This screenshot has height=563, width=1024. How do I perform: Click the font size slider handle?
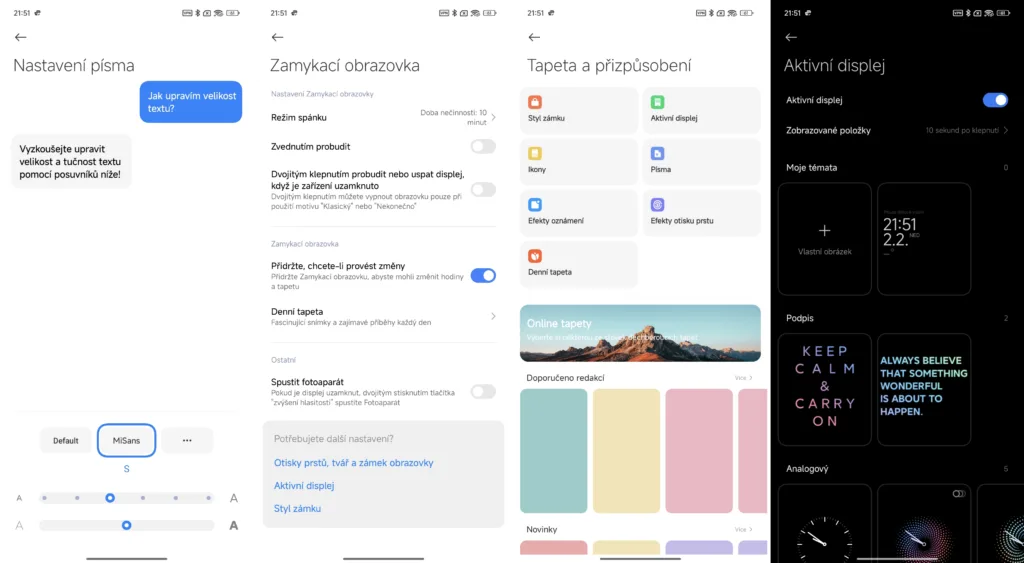[110, 498]
